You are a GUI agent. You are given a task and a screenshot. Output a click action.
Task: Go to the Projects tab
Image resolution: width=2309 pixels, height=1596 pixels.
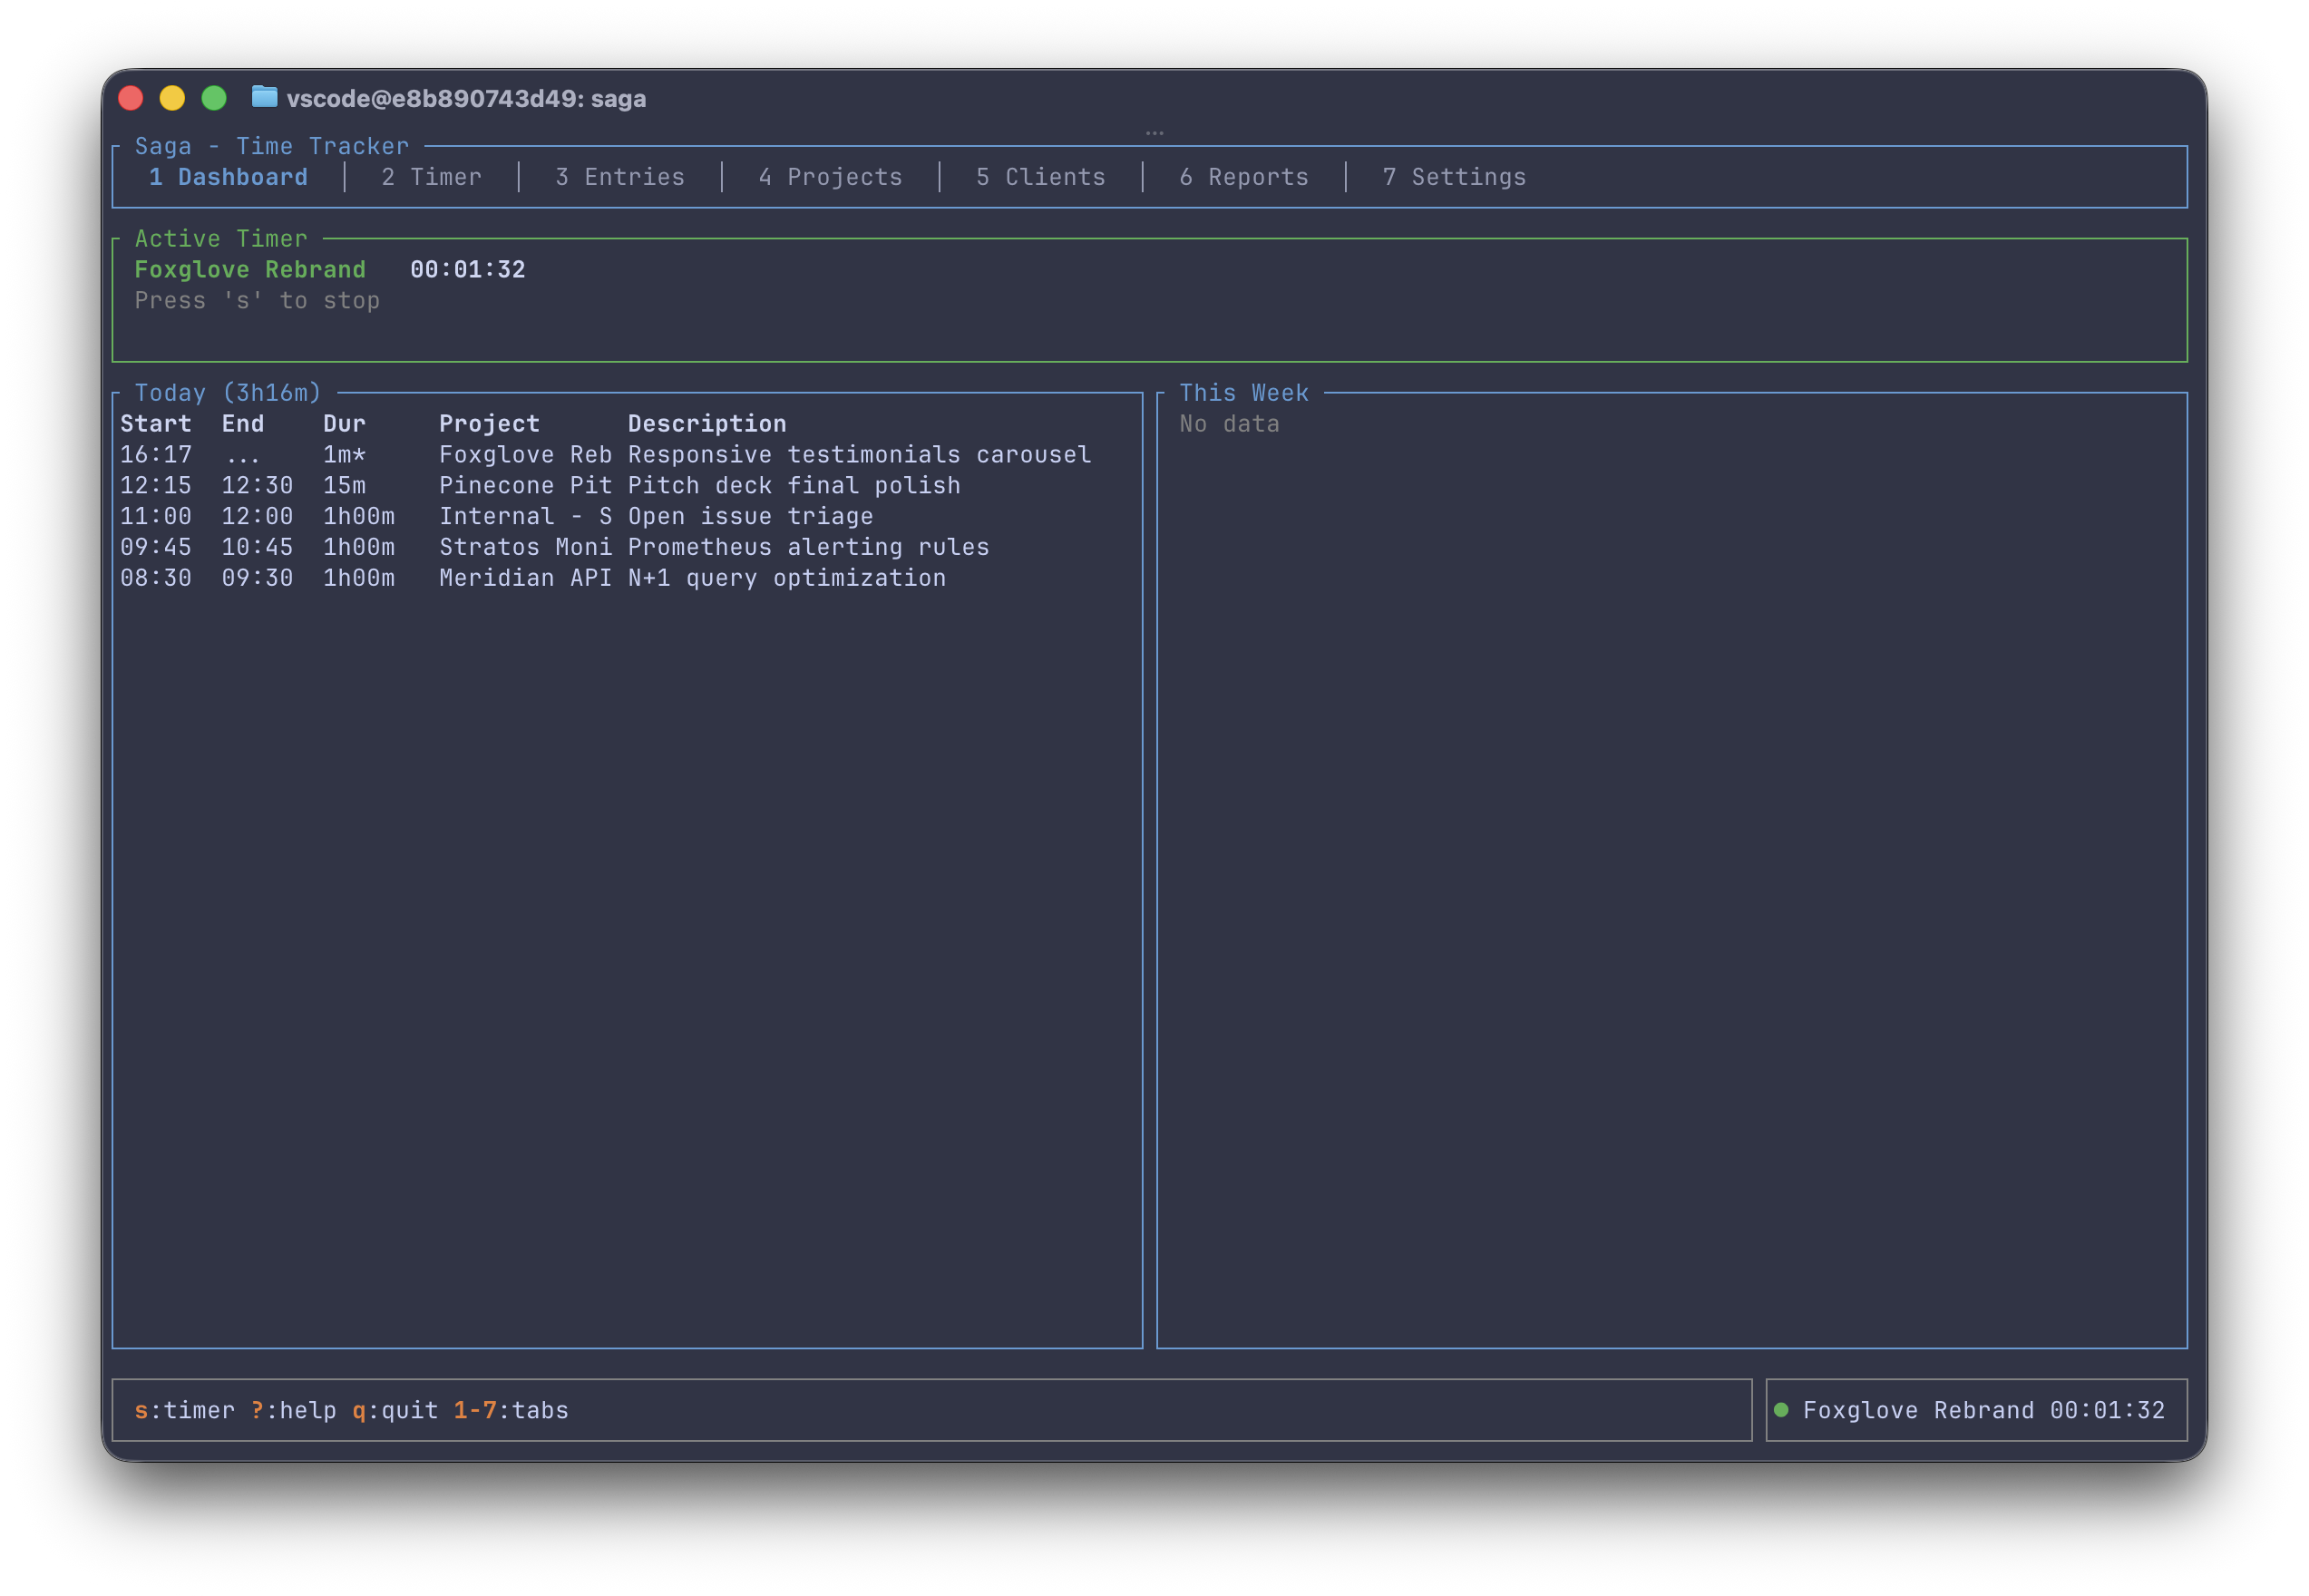click(830, 177)
